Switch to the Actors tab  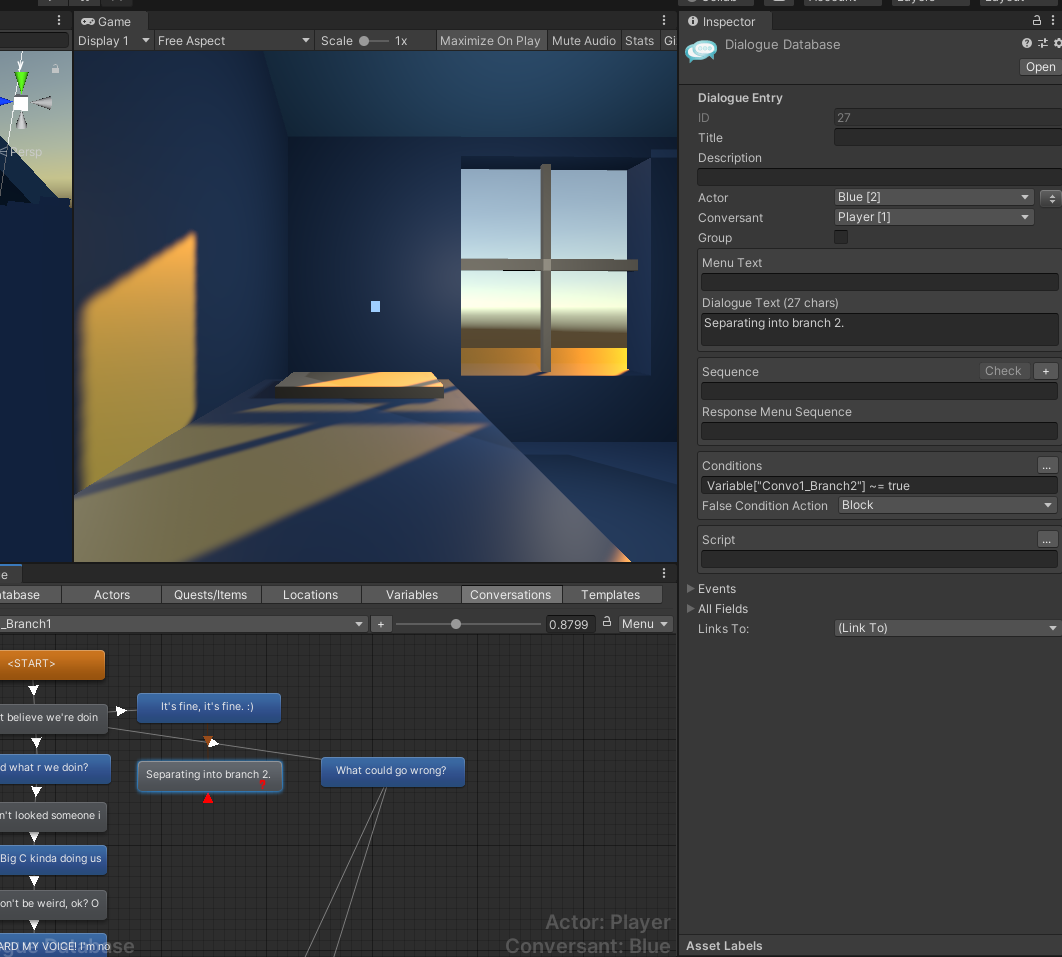(112, 595)
